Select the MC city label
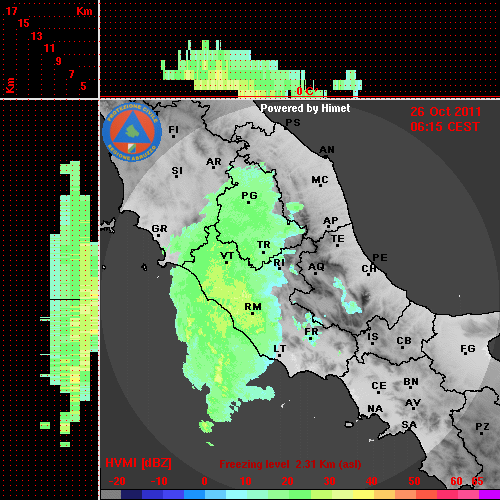 [x=320, y=180]
